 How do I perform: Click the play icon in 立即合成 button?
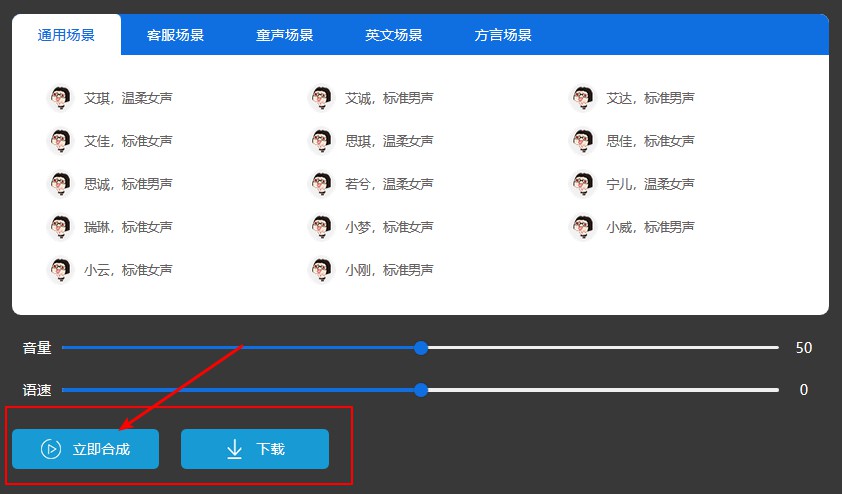pos(51,449)
